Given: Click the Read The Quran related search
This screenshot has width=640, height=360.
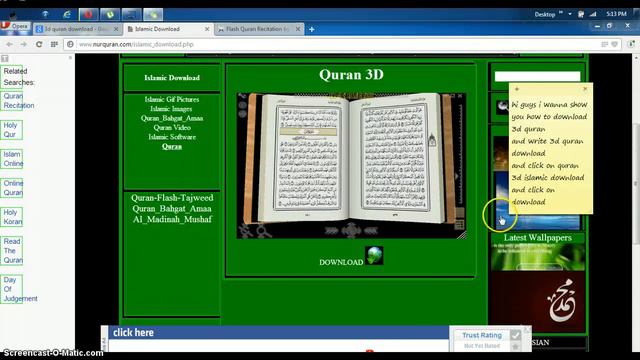Looking at the screenshot, I should tap(13, 251).
